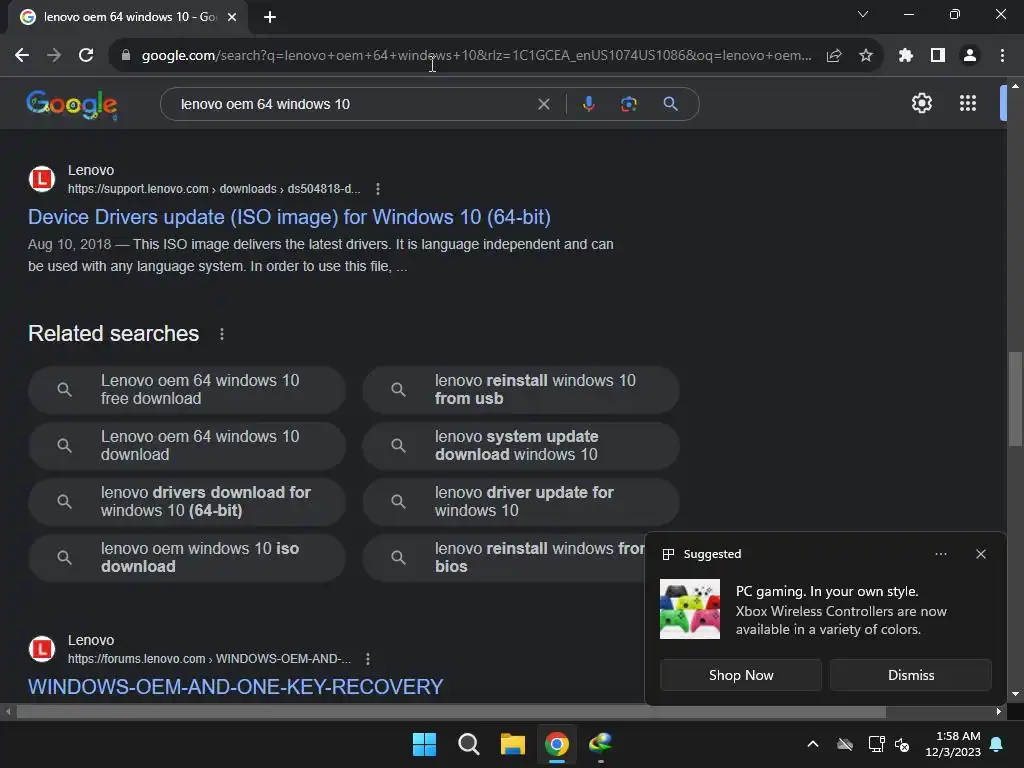
Task: View site information lock icon
Action: click(x=125, y=56)
